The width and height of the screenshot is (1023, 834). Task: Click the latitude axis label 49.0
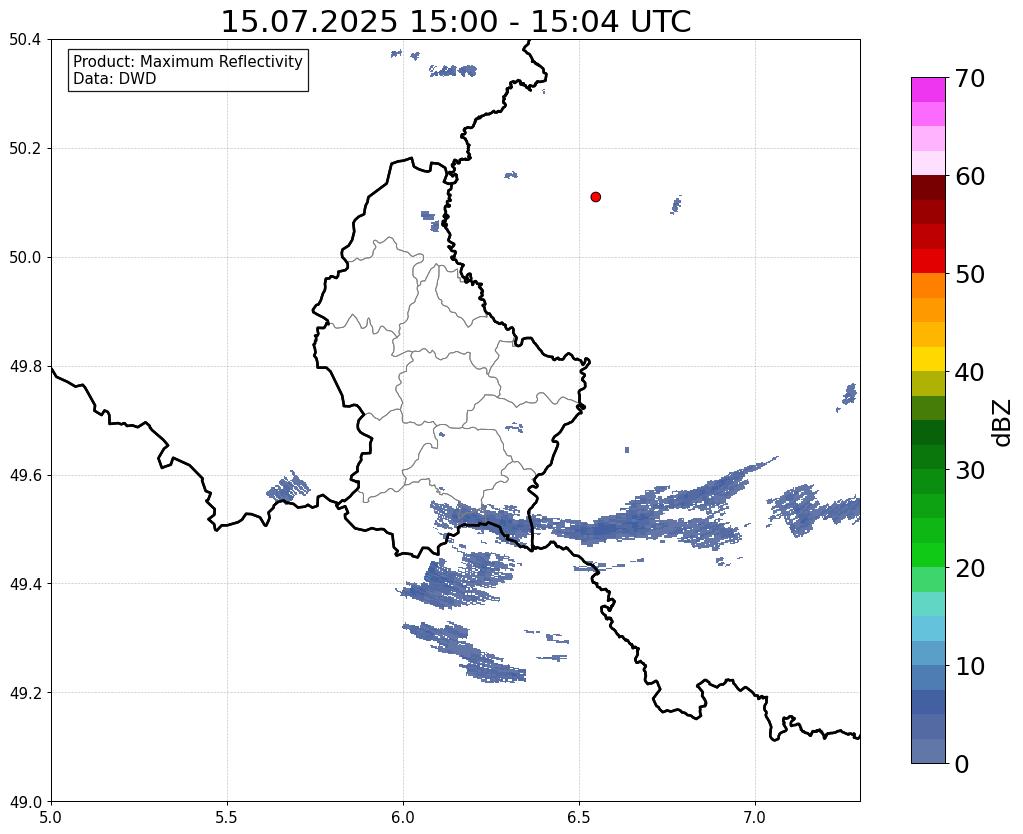point(25,802)
